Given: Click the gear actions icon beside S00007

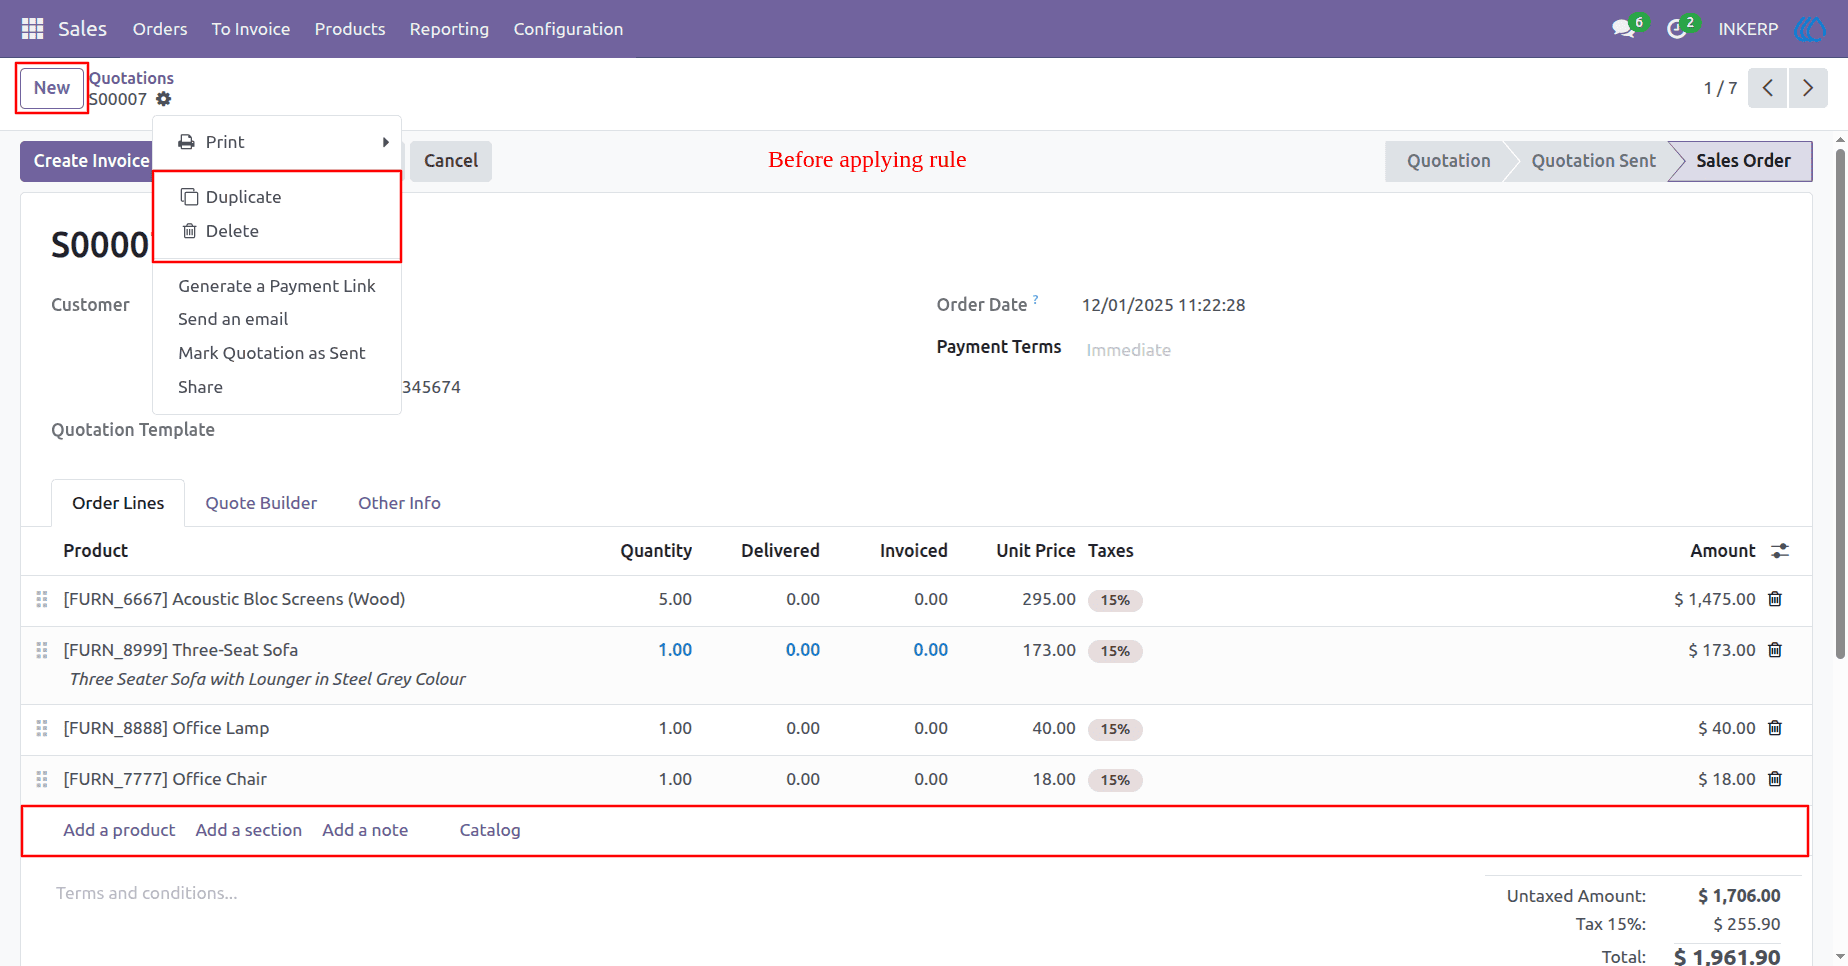Looking at the screenshot, I should click(x=164, y=99).
